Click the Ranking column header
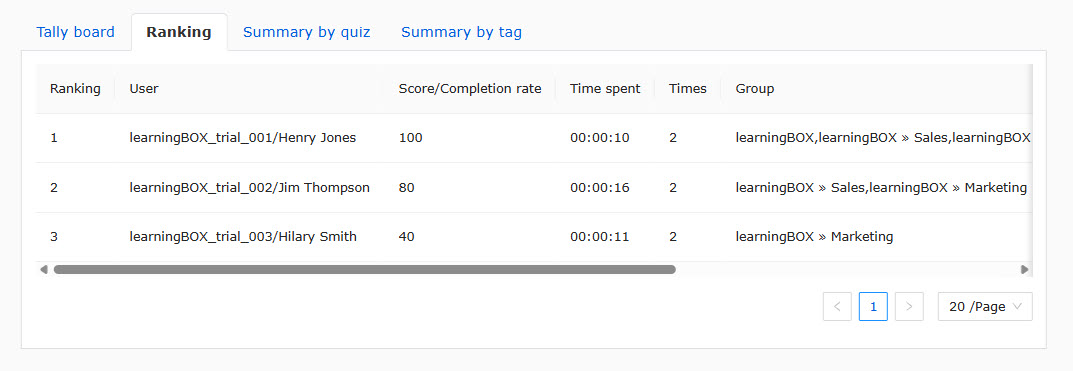The width and height of the screenshot is (1073, 371). [x=75, y=88]
